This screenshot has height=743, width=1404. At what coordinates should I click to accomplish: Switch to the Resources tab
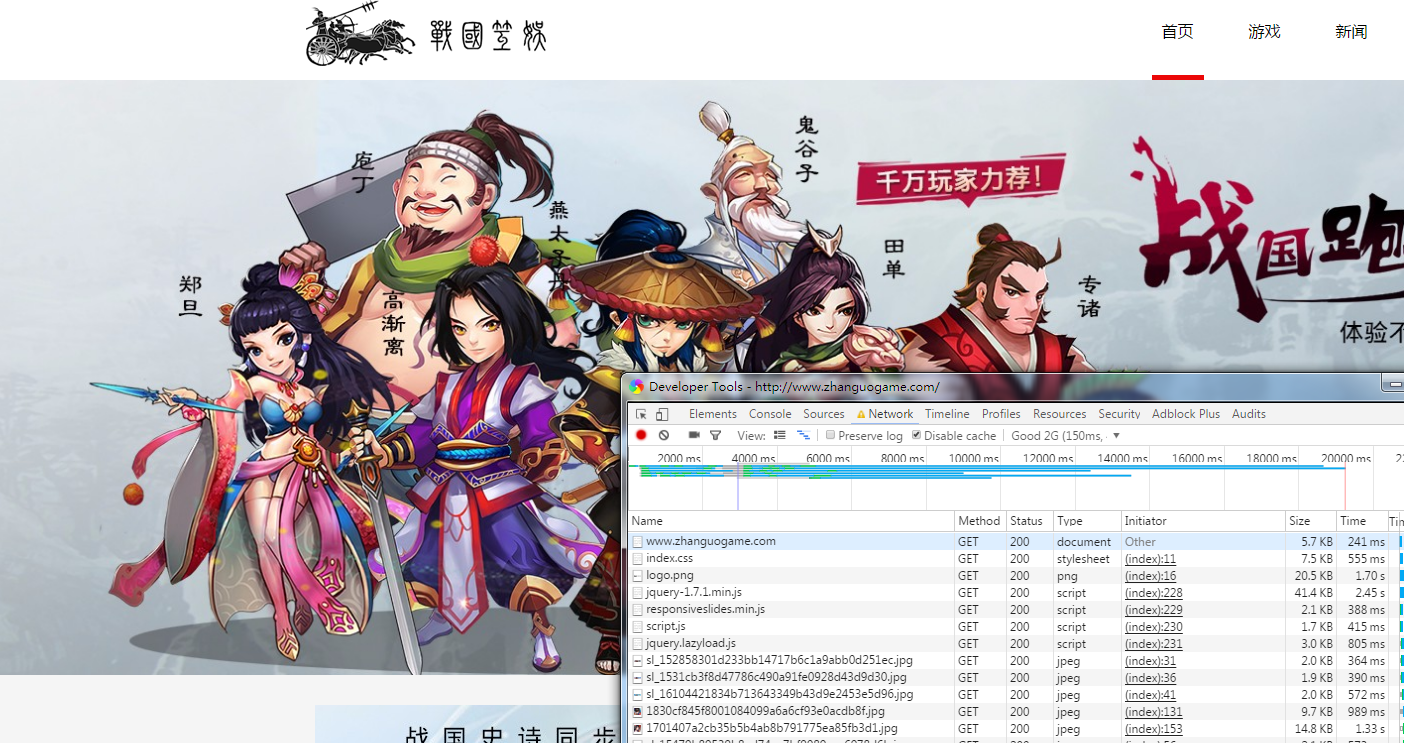[x=1059, y=414]
